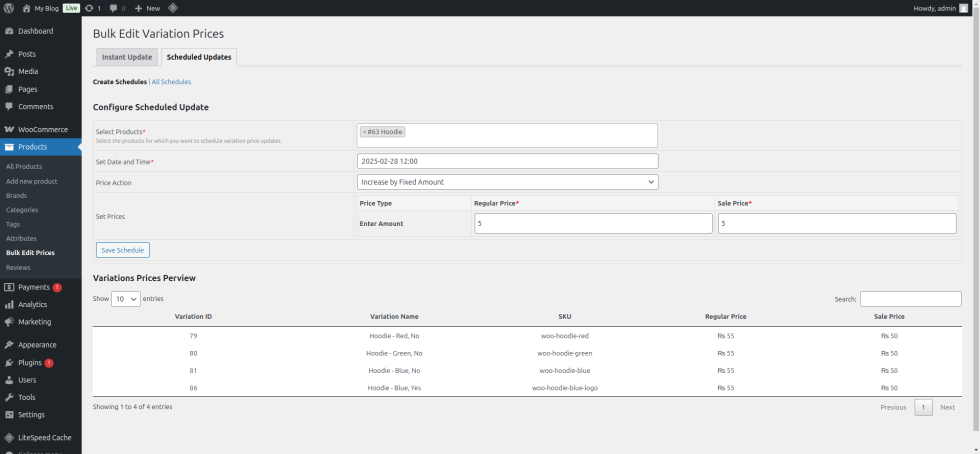Image resolution: width=980 pixels, height=454 pixels.
Task: Click the Set Date and Time field
Action: (507, 161)
